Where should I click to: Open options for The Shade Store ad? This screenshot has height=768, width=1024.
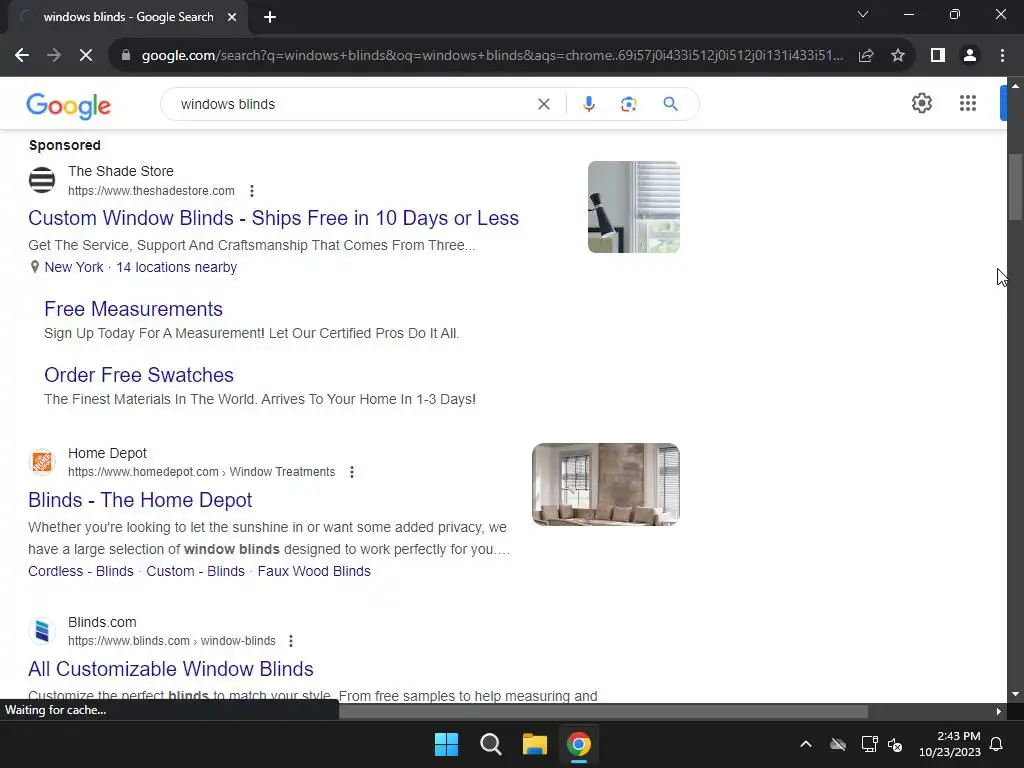[x=251, y=191]
